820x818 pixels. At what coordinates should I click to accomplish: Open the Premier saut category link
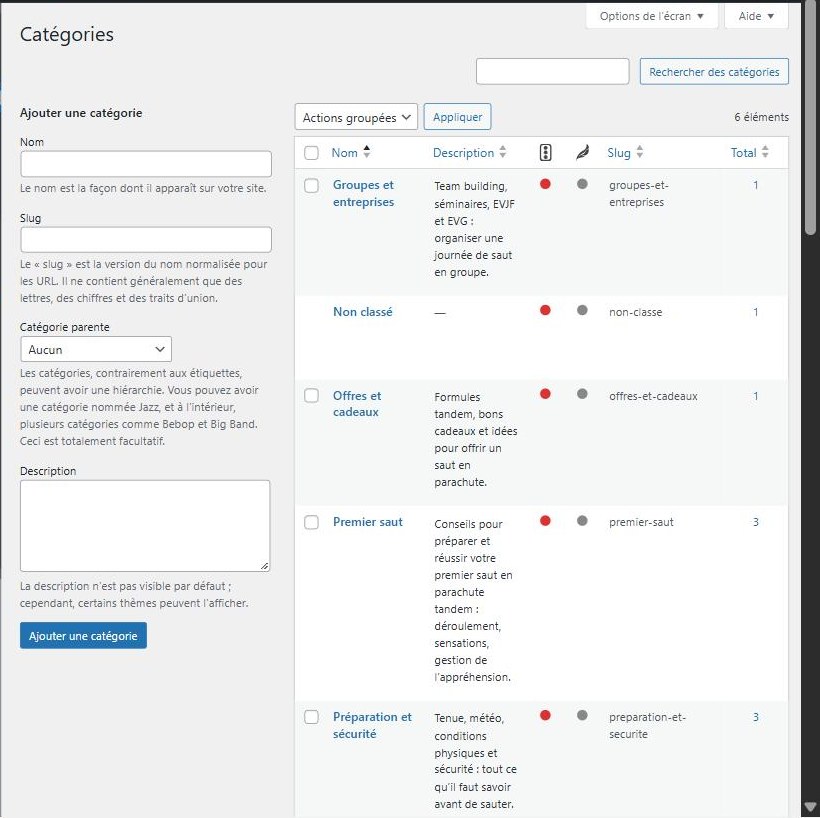pos(368,522)
